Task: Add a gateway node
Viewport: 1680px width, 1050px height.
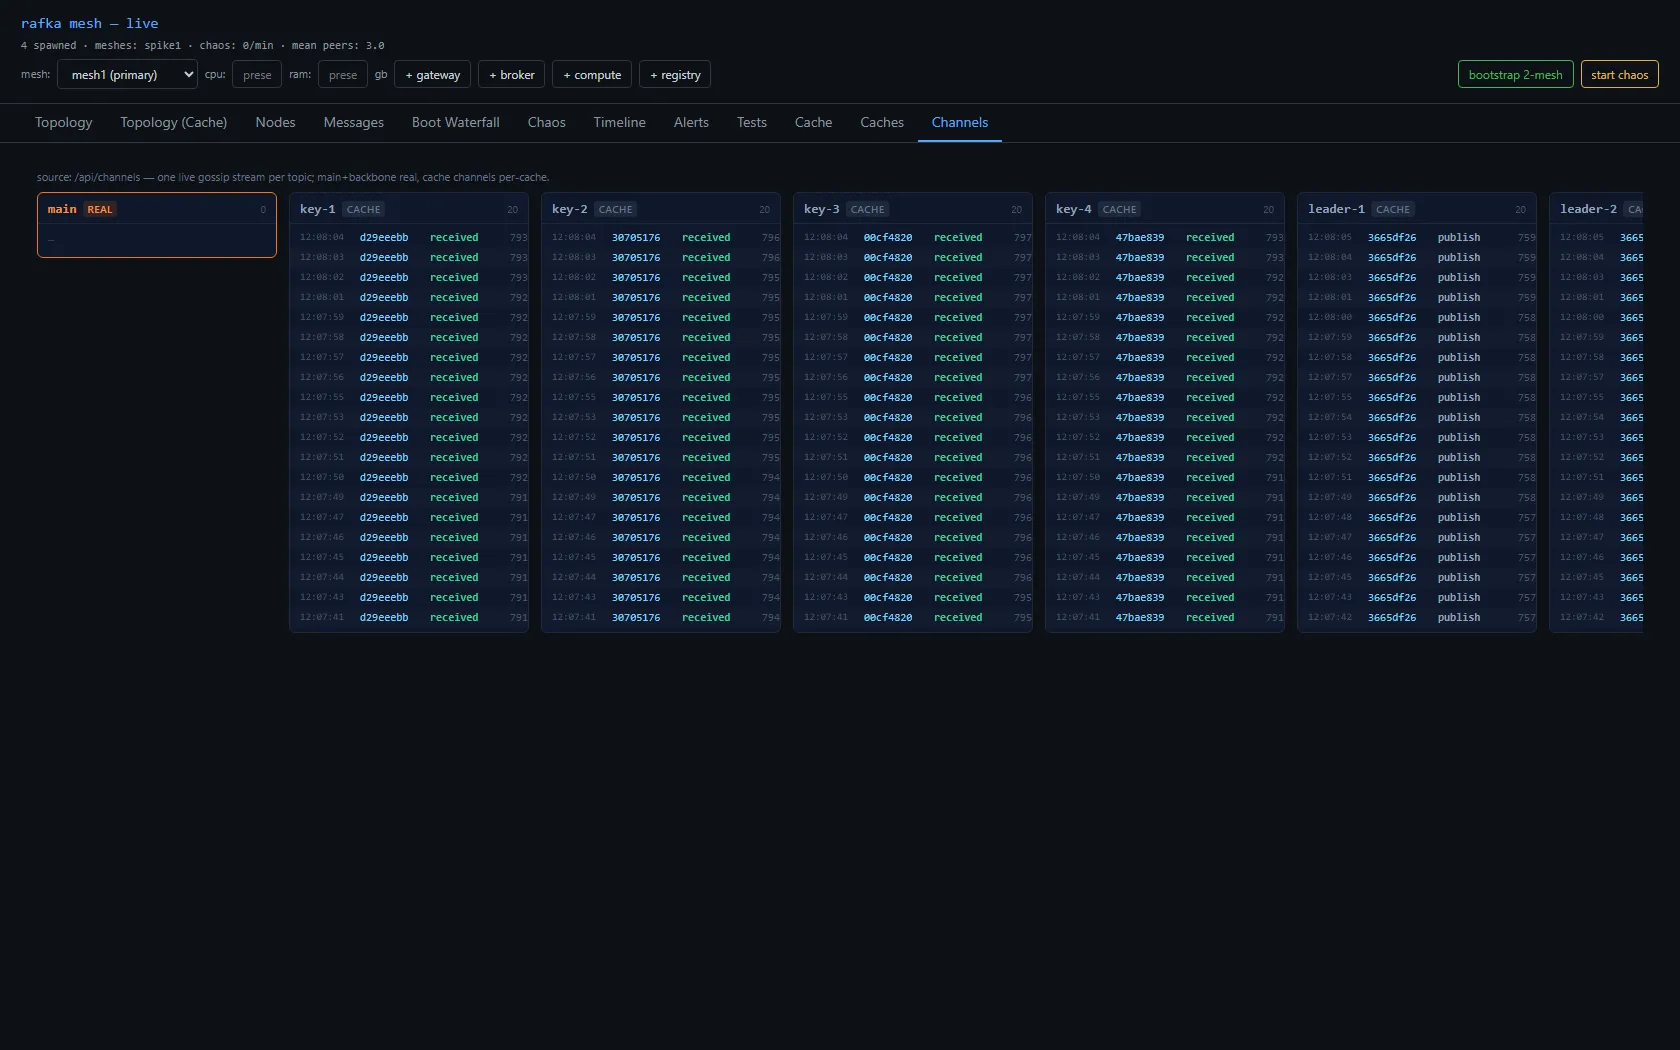Action: coord(433,75)
